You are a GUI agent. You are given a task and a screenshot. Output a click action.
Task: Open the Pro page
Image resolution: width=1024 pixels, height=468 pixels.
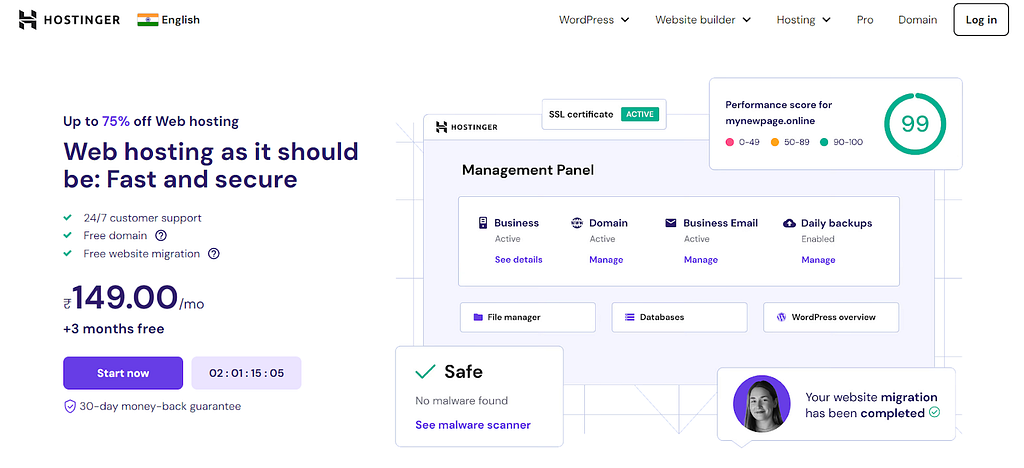865,20
